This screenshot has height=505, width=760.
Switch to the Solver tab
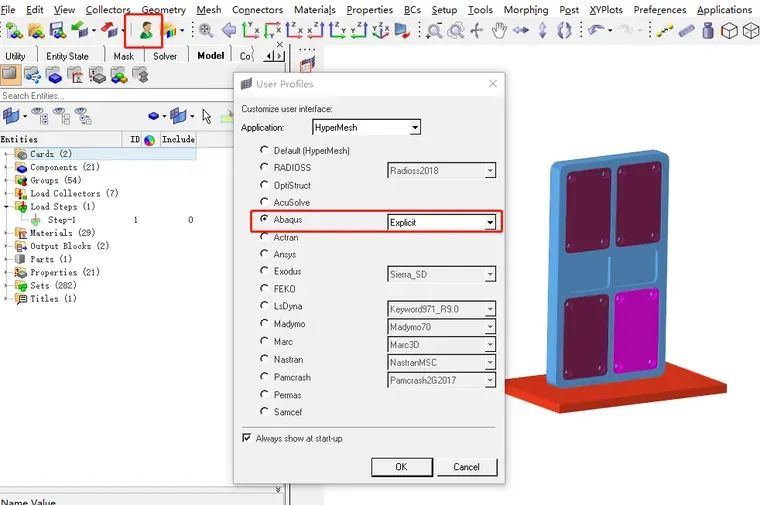(165, 56)
